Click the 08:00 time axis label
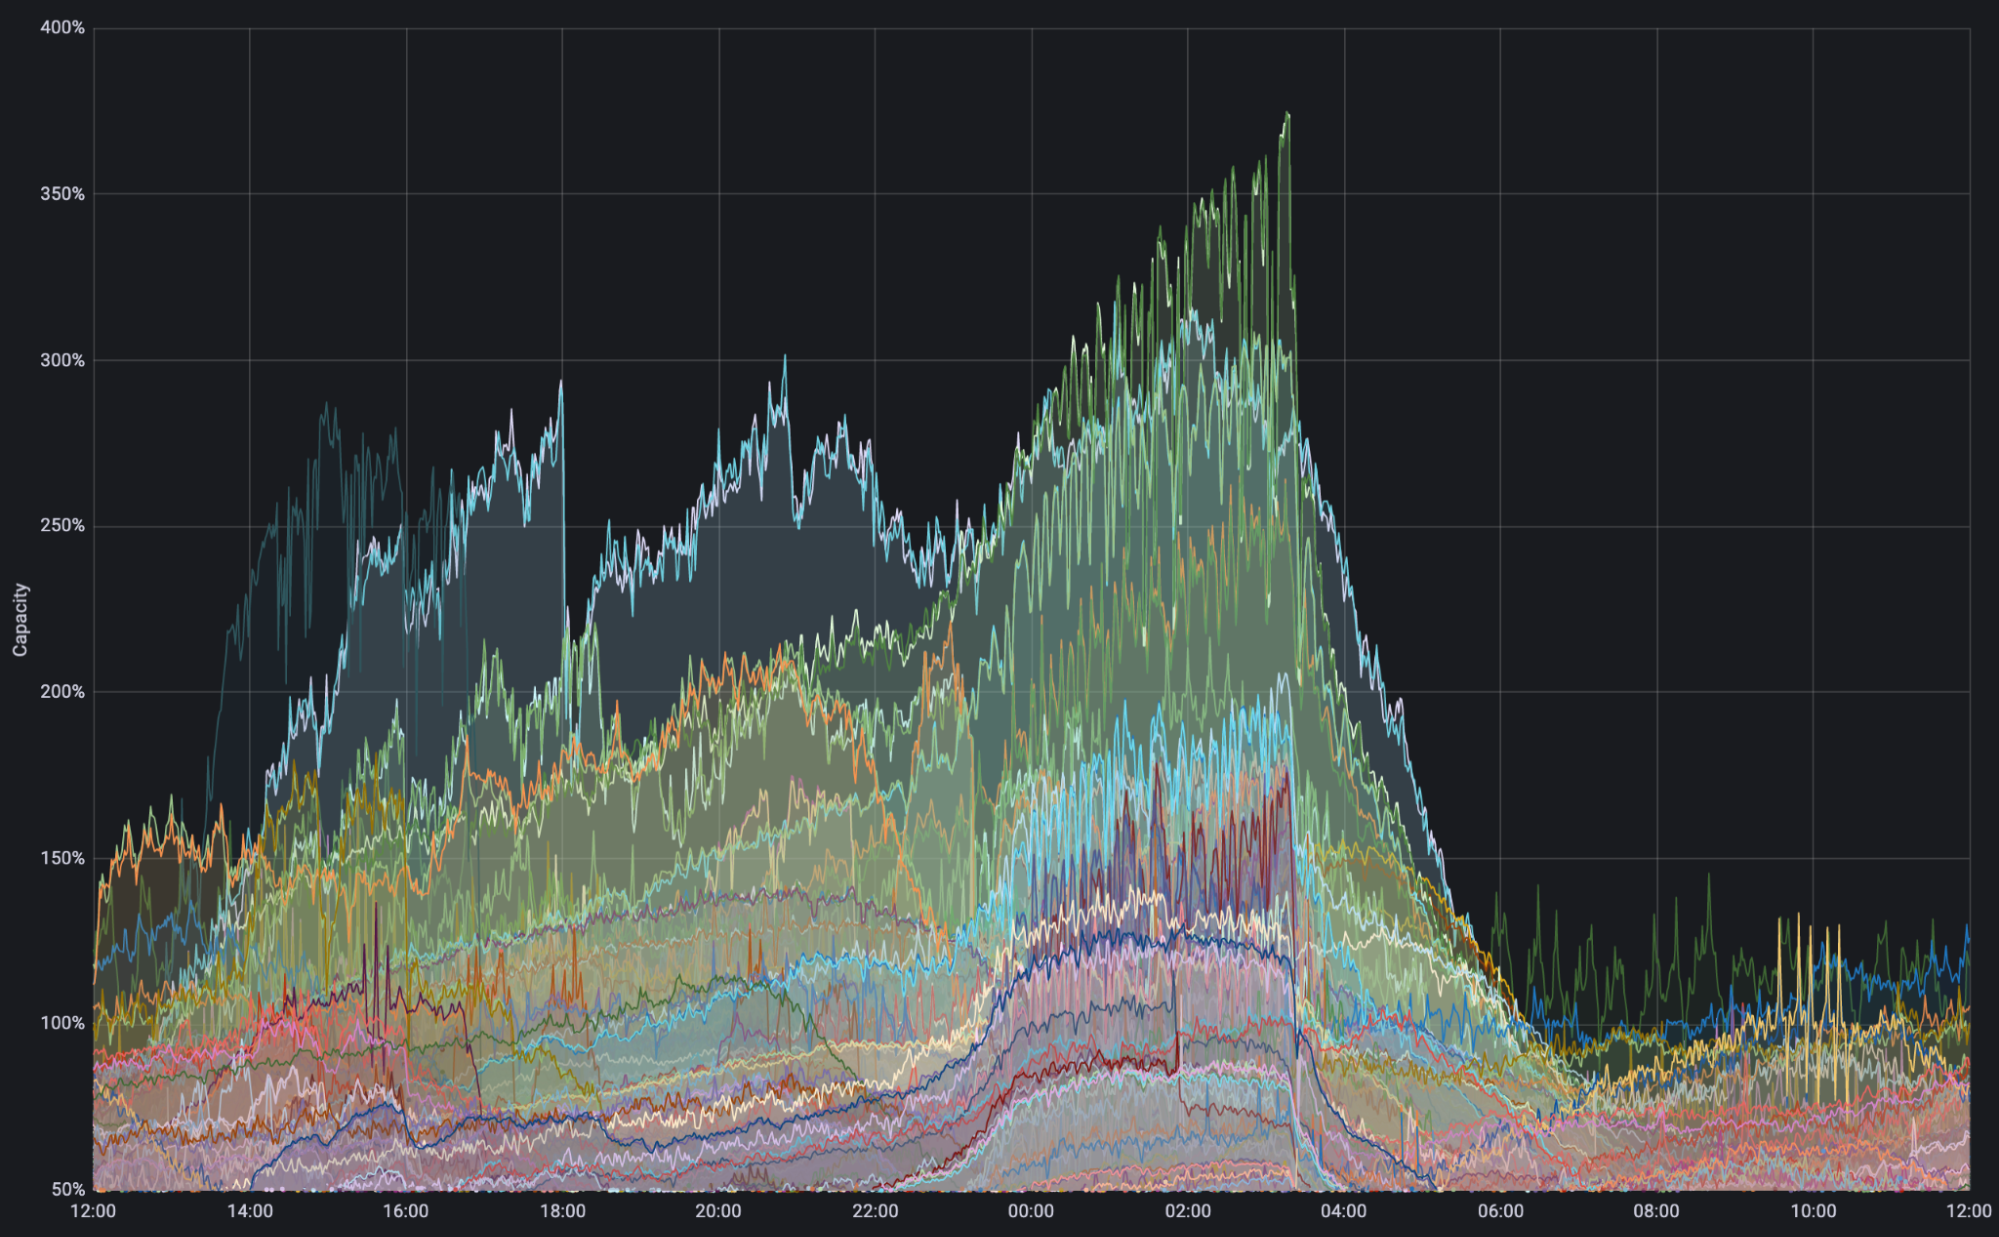 click(x=1656, y=1211)
